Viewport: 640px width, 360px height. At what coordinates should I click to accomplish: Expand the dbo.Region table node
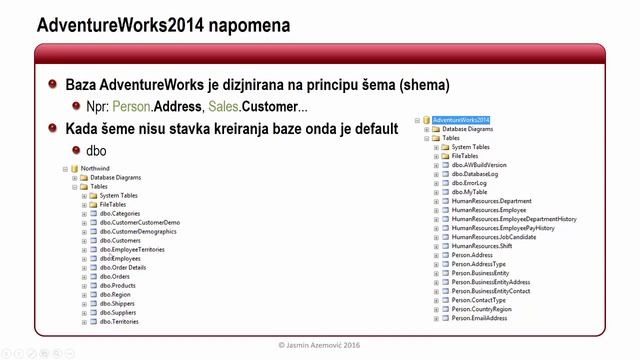[x=84, y=295]
